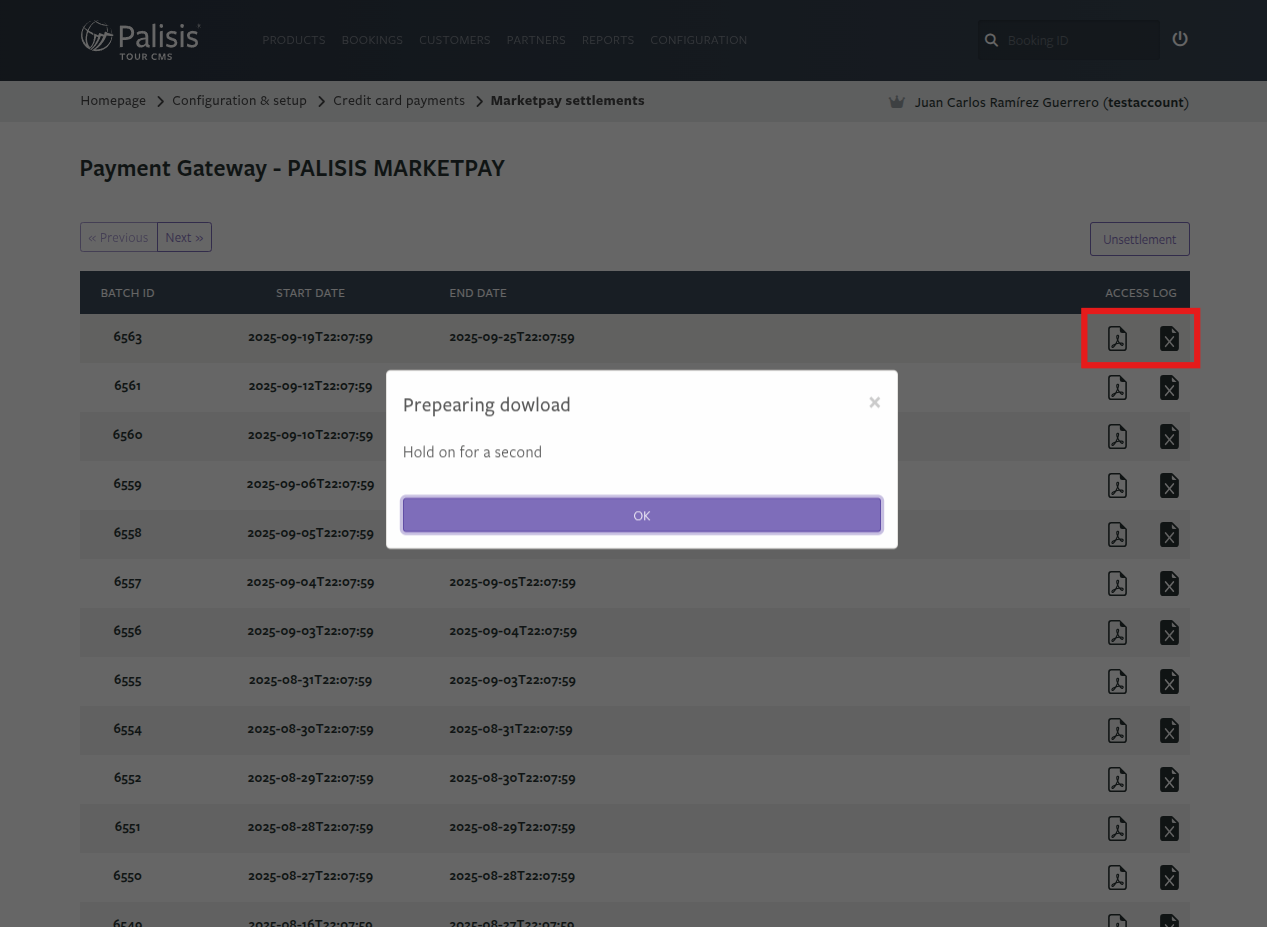Download Excel file for batch 6563
The image size is (1267, 927).
coord(1169,339)
